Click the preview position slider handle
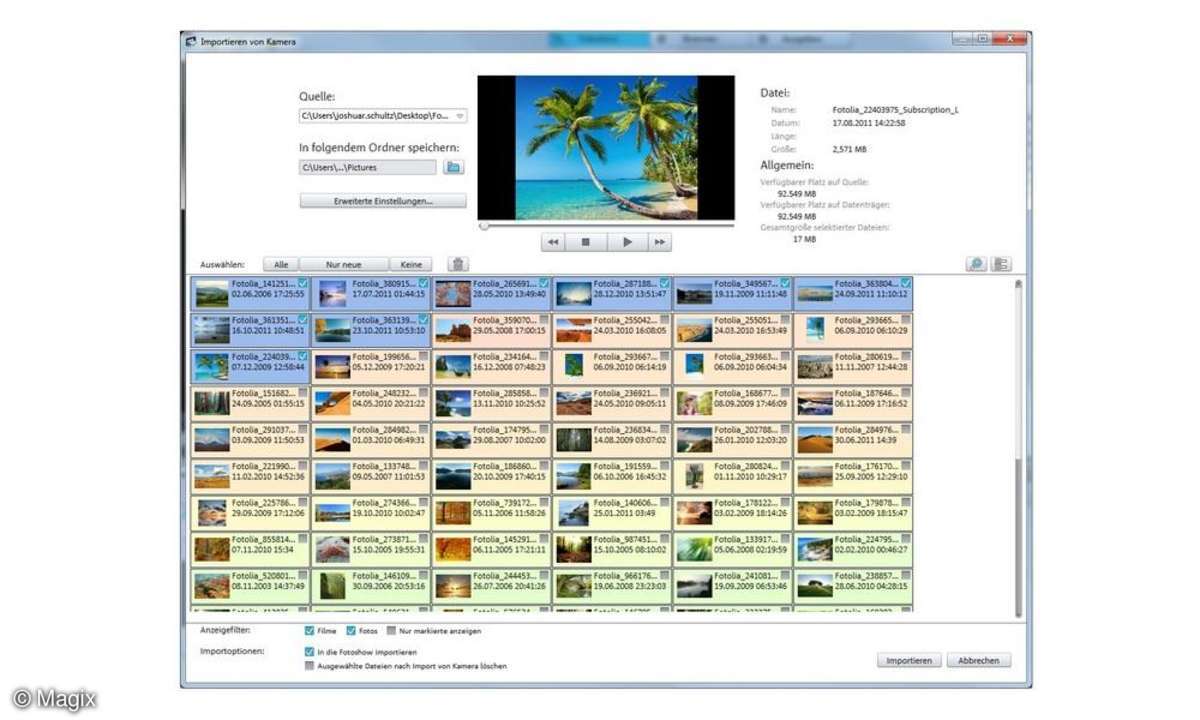Viewport: 1200px width, 720px height. (484, 226)
